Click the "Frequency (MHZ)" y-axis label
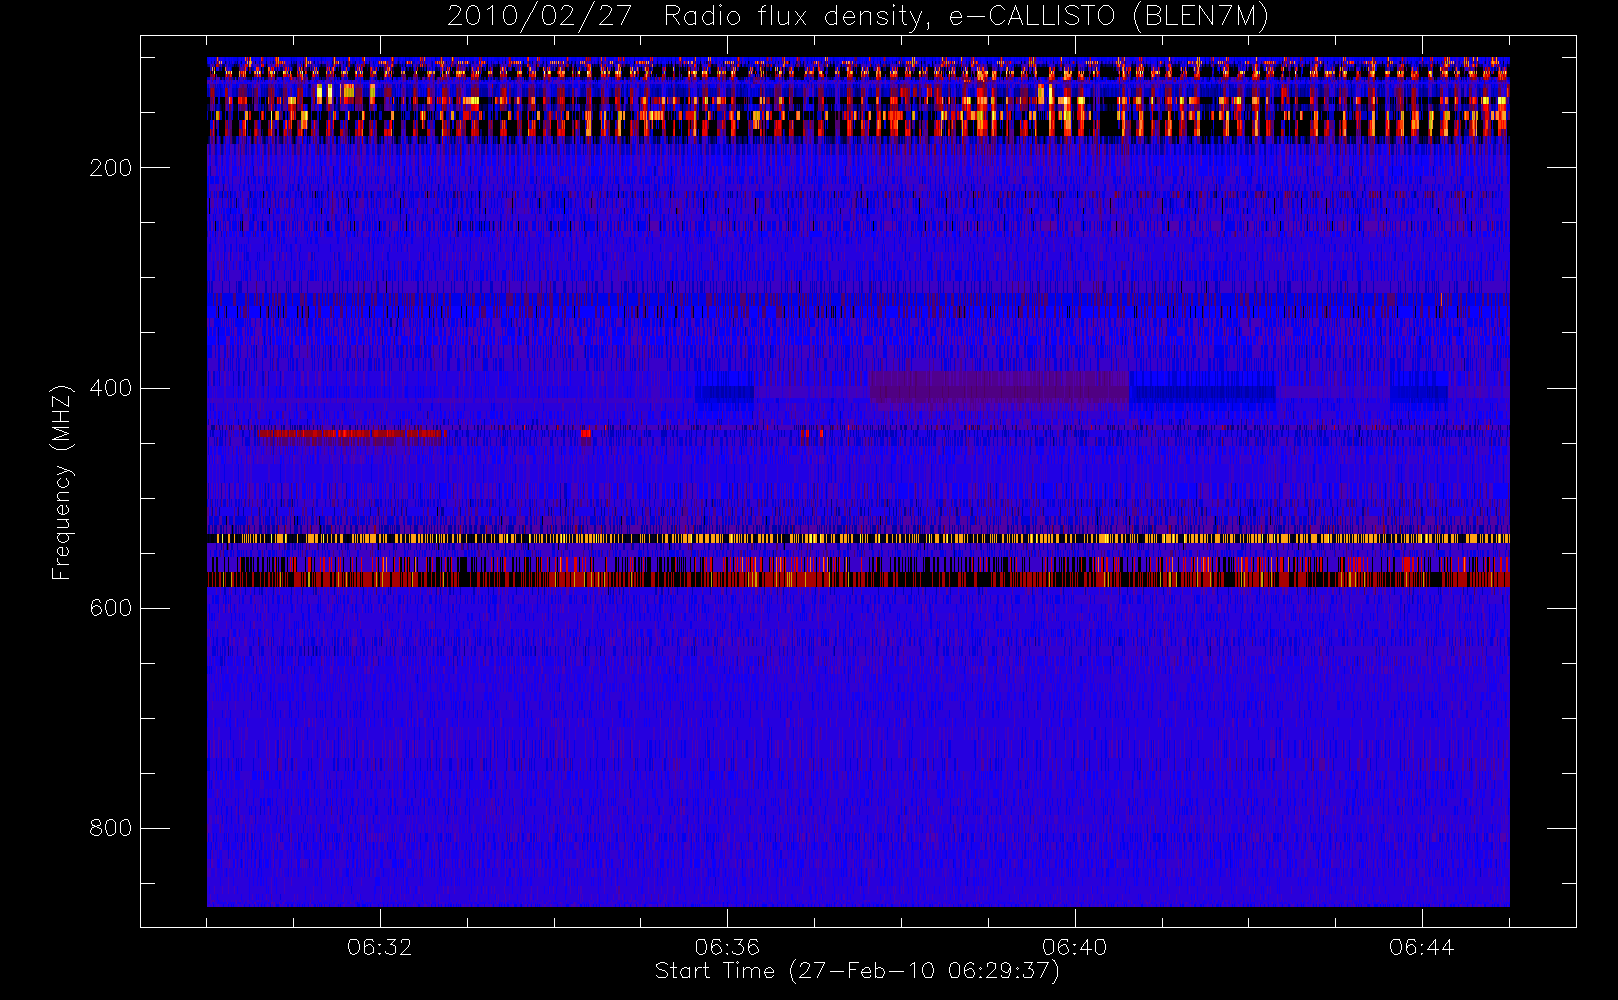This screenshot has height=1000, width=1618. click(62, 482)
